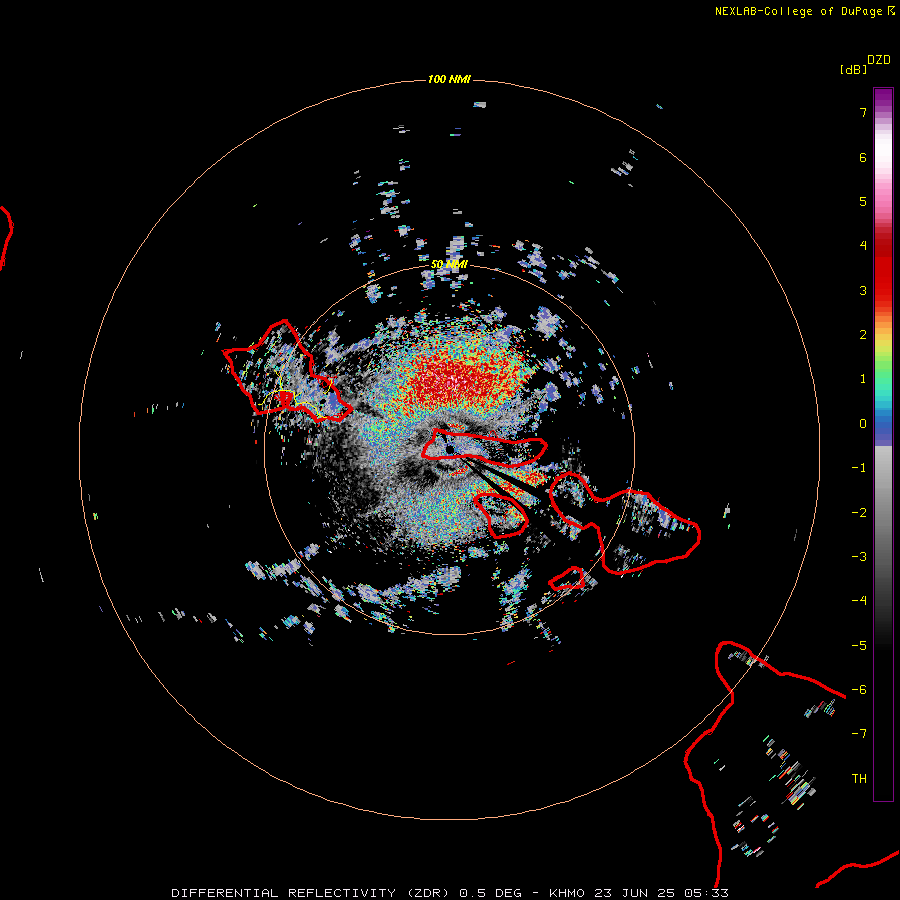
Task: Click the -7 dB scale value
Action: 859,734
